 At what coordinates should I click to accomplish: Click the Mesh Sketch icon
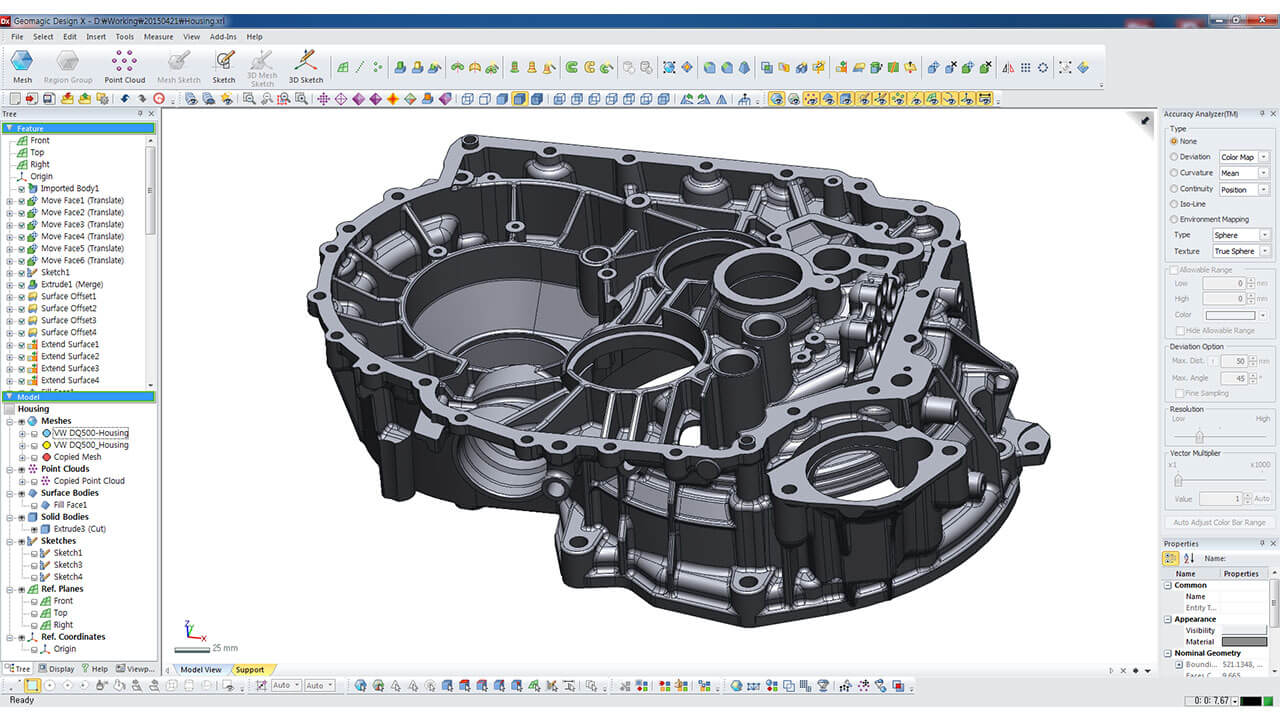(x=179, y=64)
